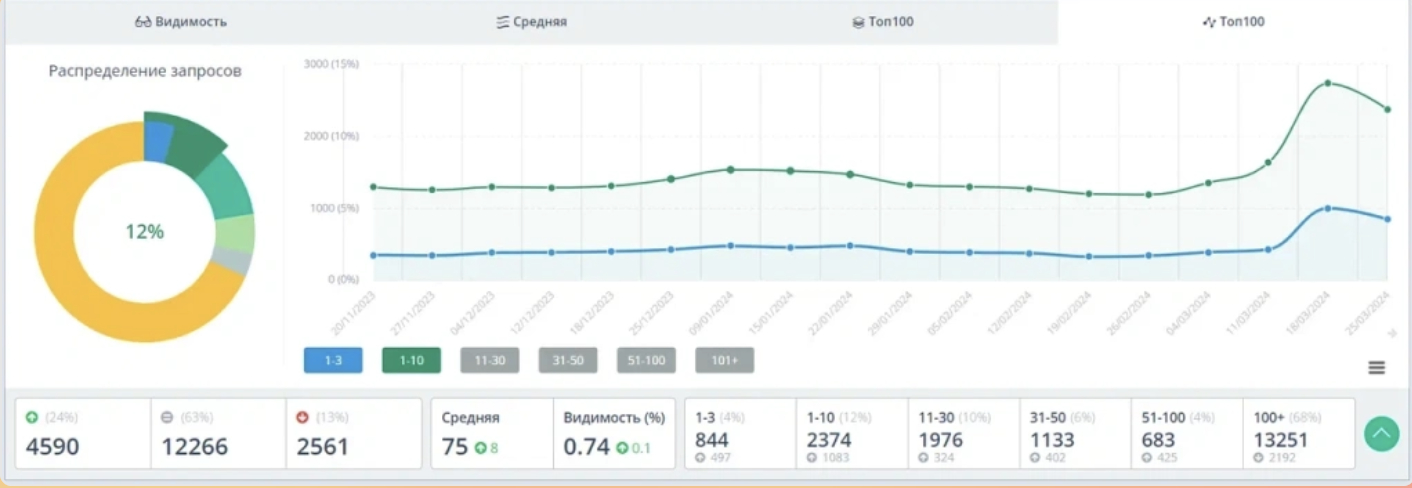Screen dimensions: 1412x488
Task: Enable the 101+ series legend button
Action: click(724, 360)
